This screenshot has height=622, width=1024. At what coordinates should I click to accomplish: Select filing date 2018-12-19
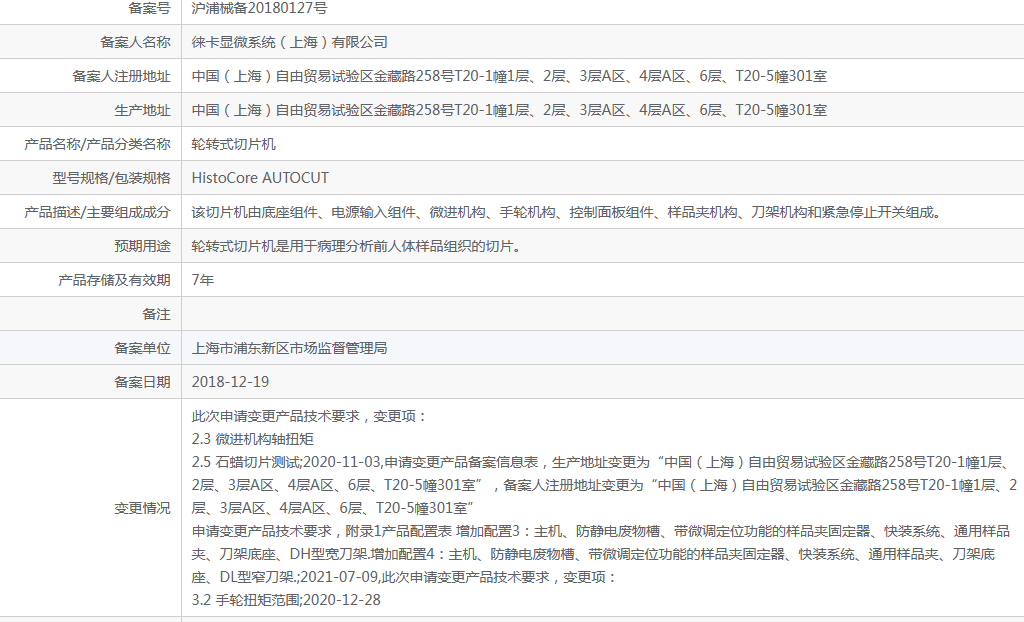[231, 382]
